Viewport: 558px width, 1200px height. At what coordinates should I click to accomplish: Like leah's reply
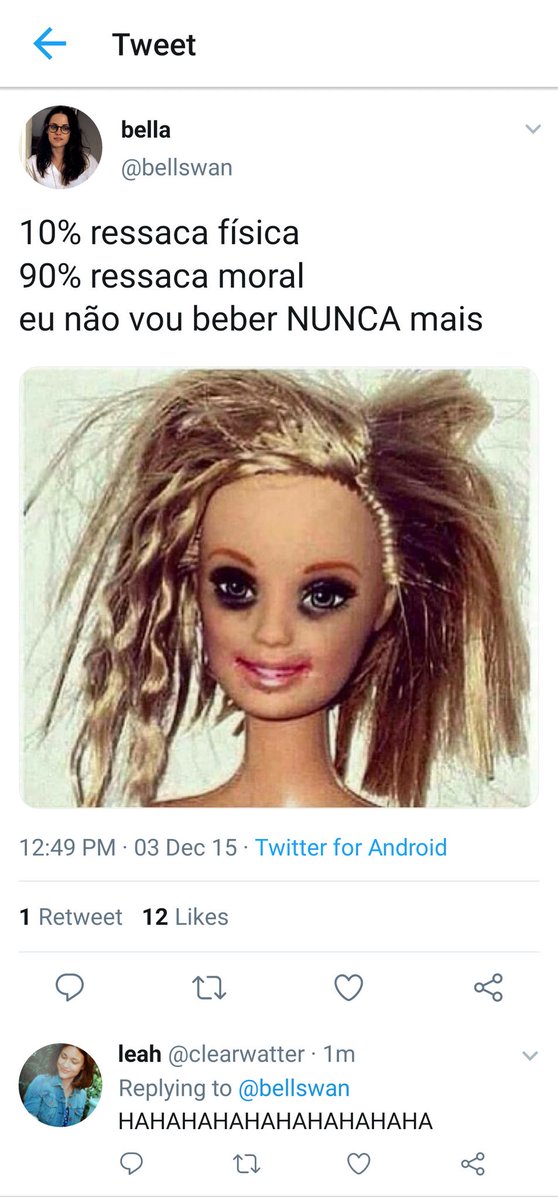tap(359, 1162)
